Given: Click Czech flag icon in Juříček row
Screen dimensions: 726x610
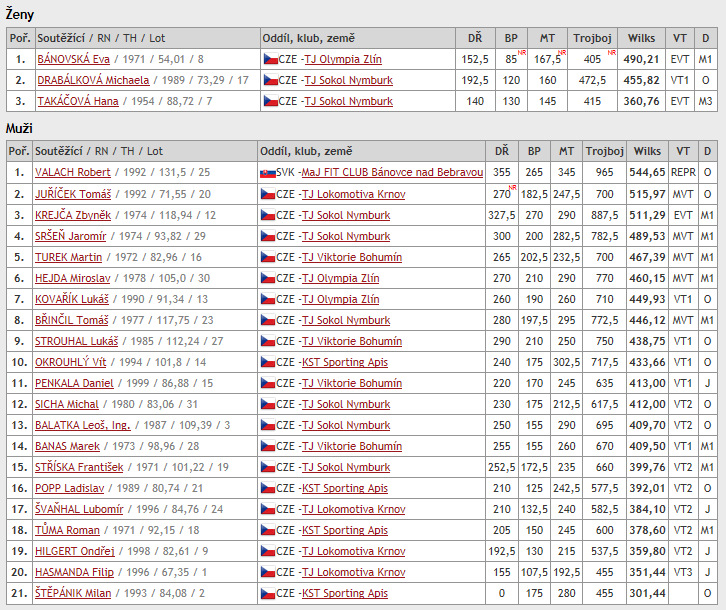Looking at the screenshot, I should pyautogui.click(x=268, y=194).
